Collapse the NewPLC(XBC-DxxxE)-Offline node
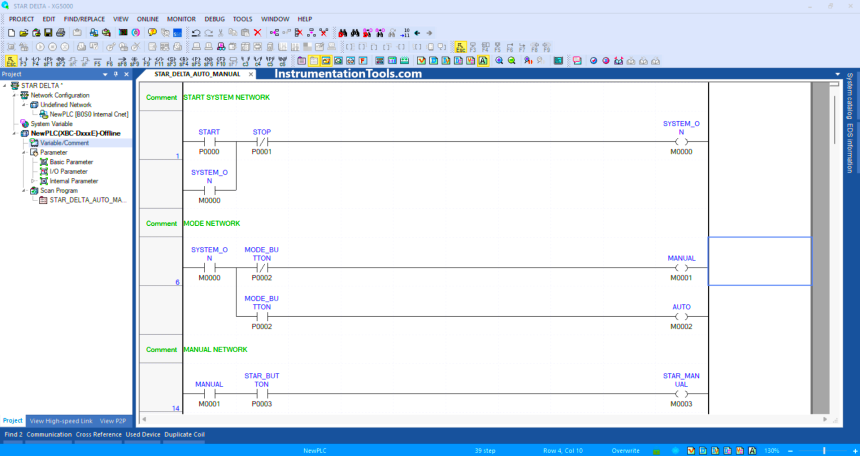This screenshot has height=456, width=860. [x=15, y=133]
